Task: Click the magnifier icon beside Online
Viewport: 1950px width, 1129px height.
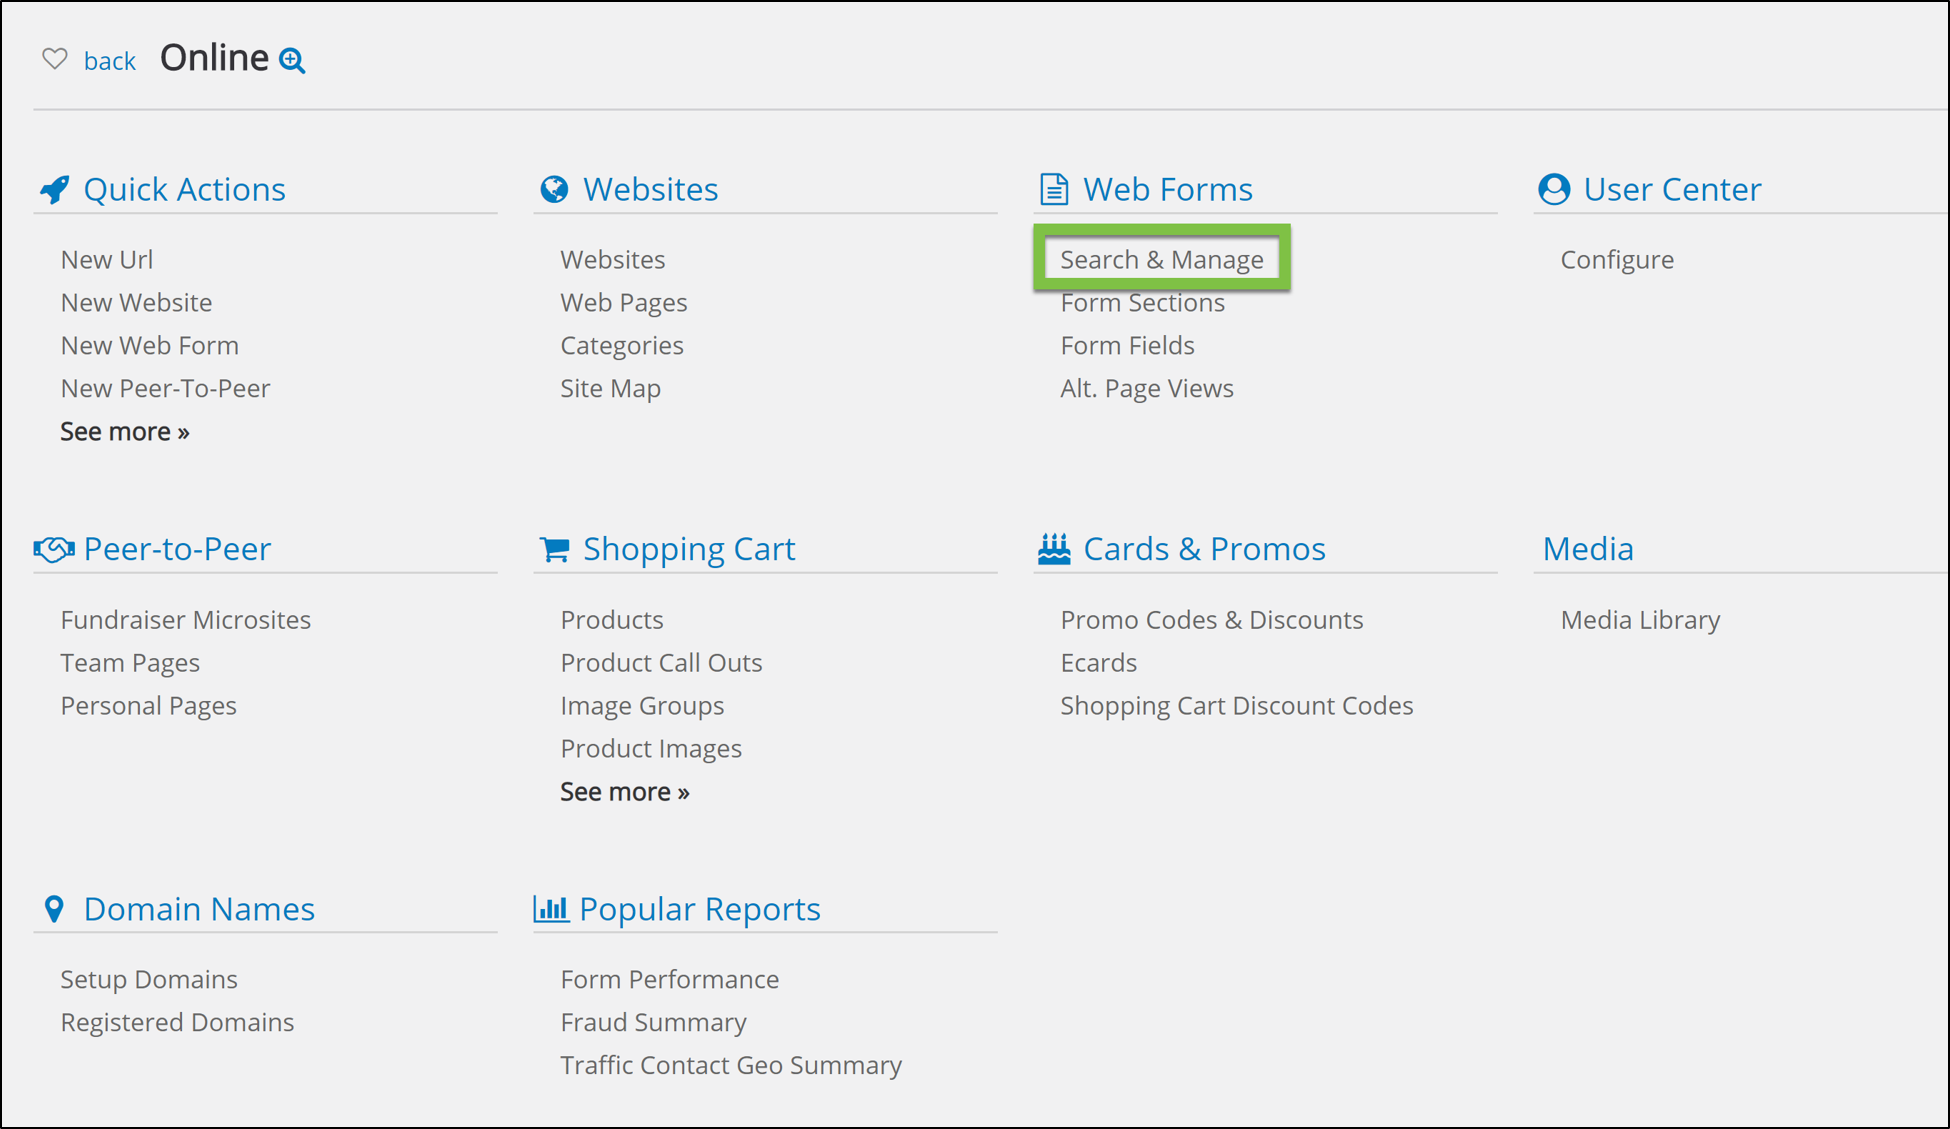Action: [x=292, y=61]
